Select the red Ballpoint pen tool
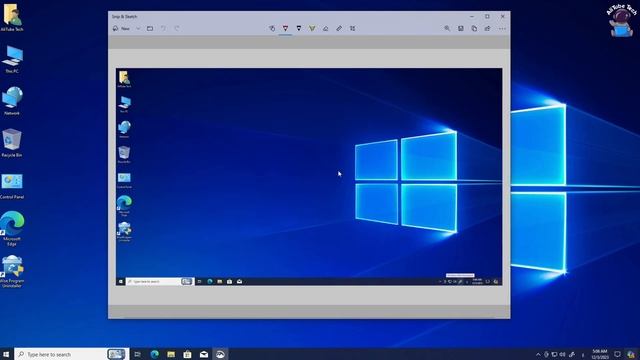The width and height of the screenshot is (640, 360). pos(285,29)
